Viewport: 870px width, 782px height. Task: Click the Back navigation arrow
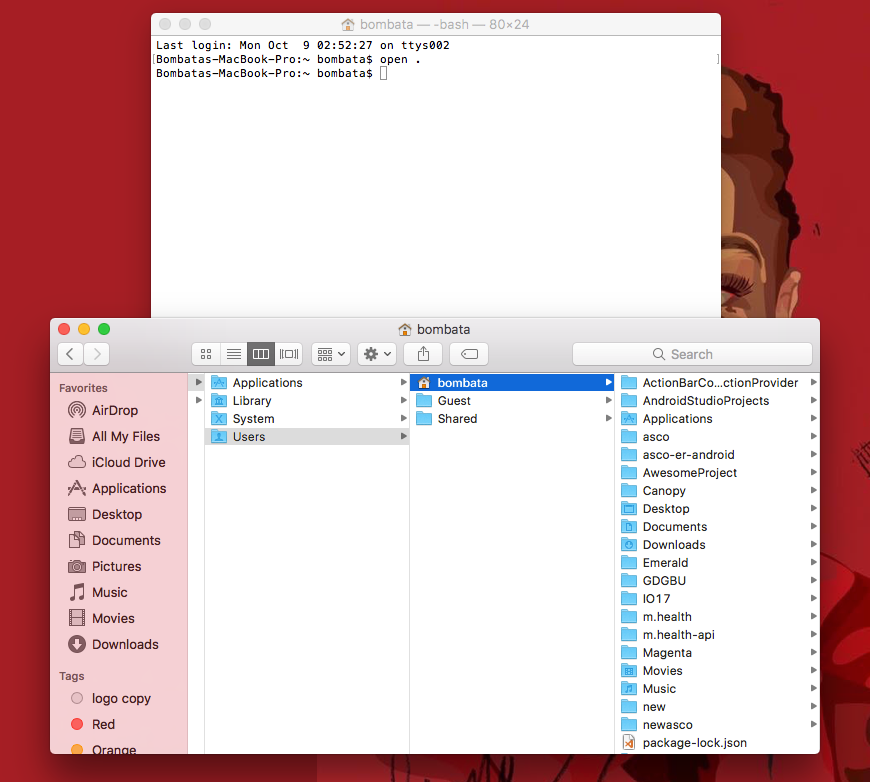(x=69, y=353)
